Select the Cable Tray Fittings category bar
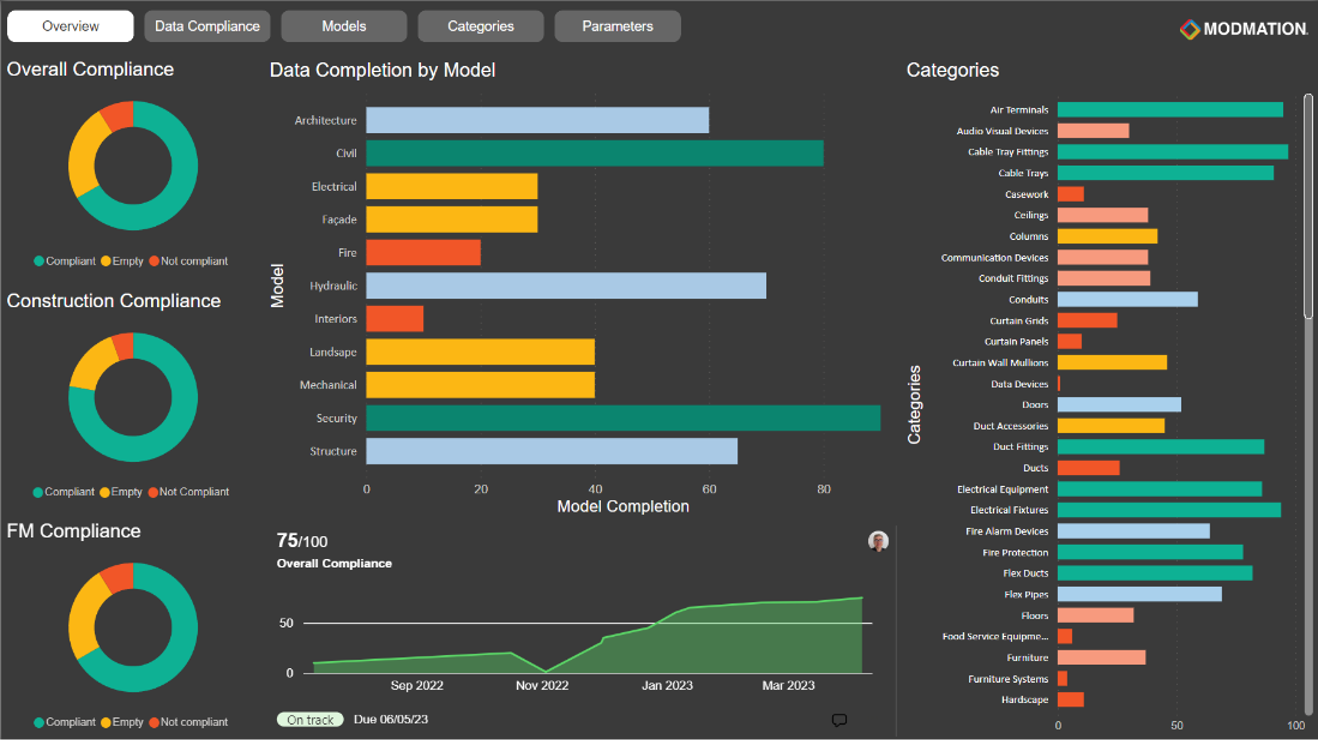The image size is (1320, 742). [1173, 152]
